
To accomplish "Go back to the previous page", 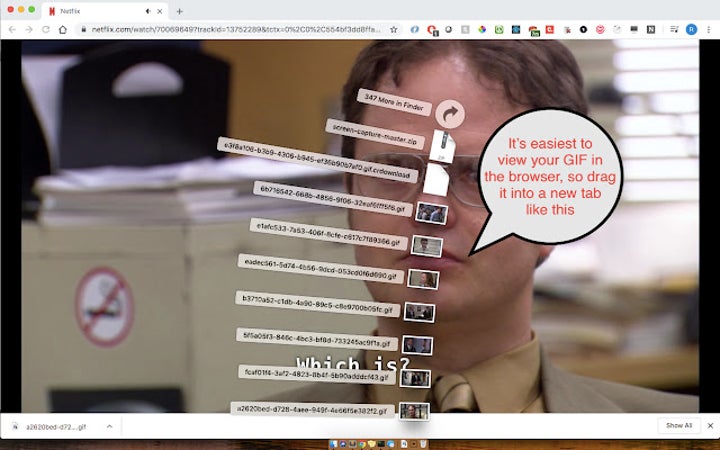I will coord(10,29).
